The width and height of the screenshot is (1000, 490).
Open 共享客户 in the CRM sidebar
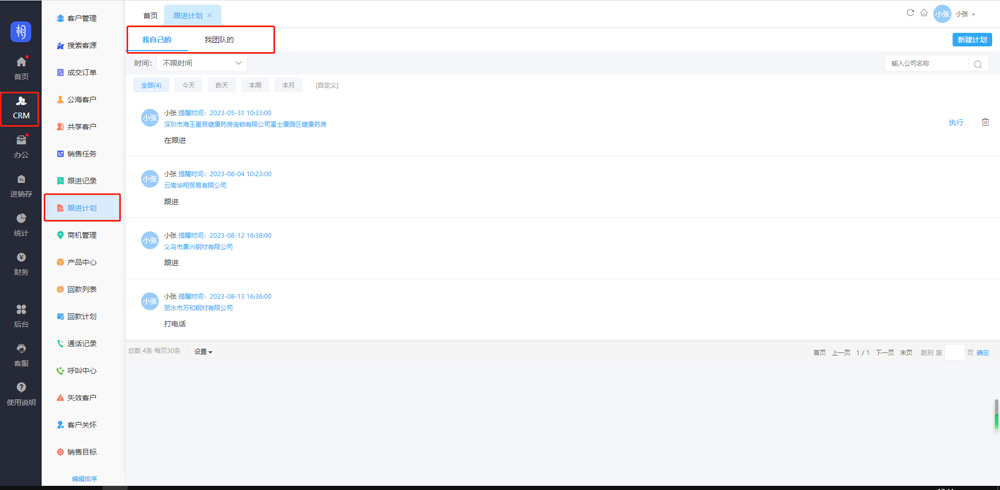point(77,127)
